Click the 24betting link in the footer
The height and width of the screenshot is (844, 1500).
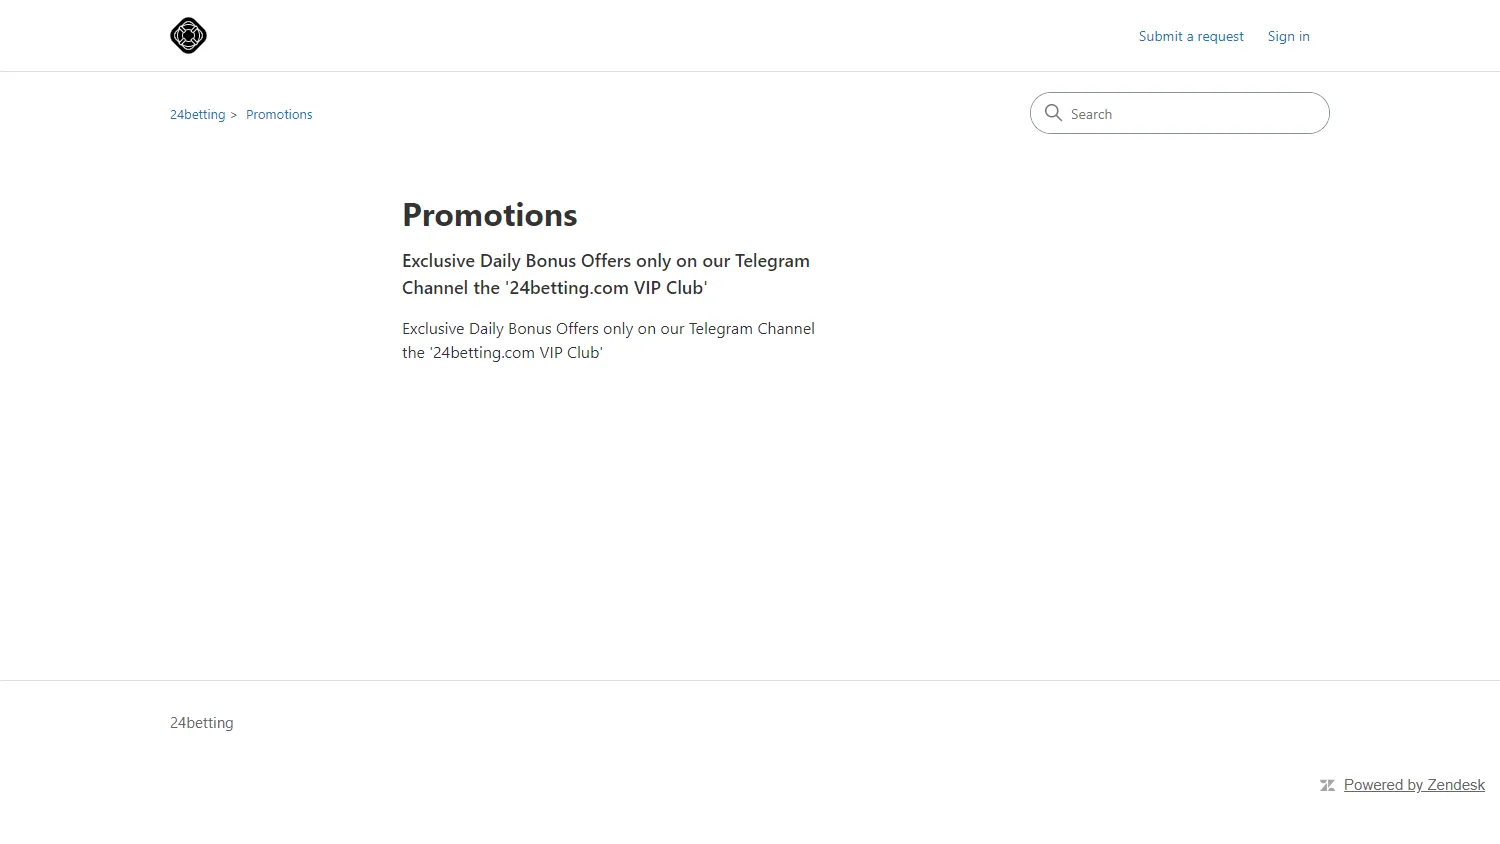201,723
